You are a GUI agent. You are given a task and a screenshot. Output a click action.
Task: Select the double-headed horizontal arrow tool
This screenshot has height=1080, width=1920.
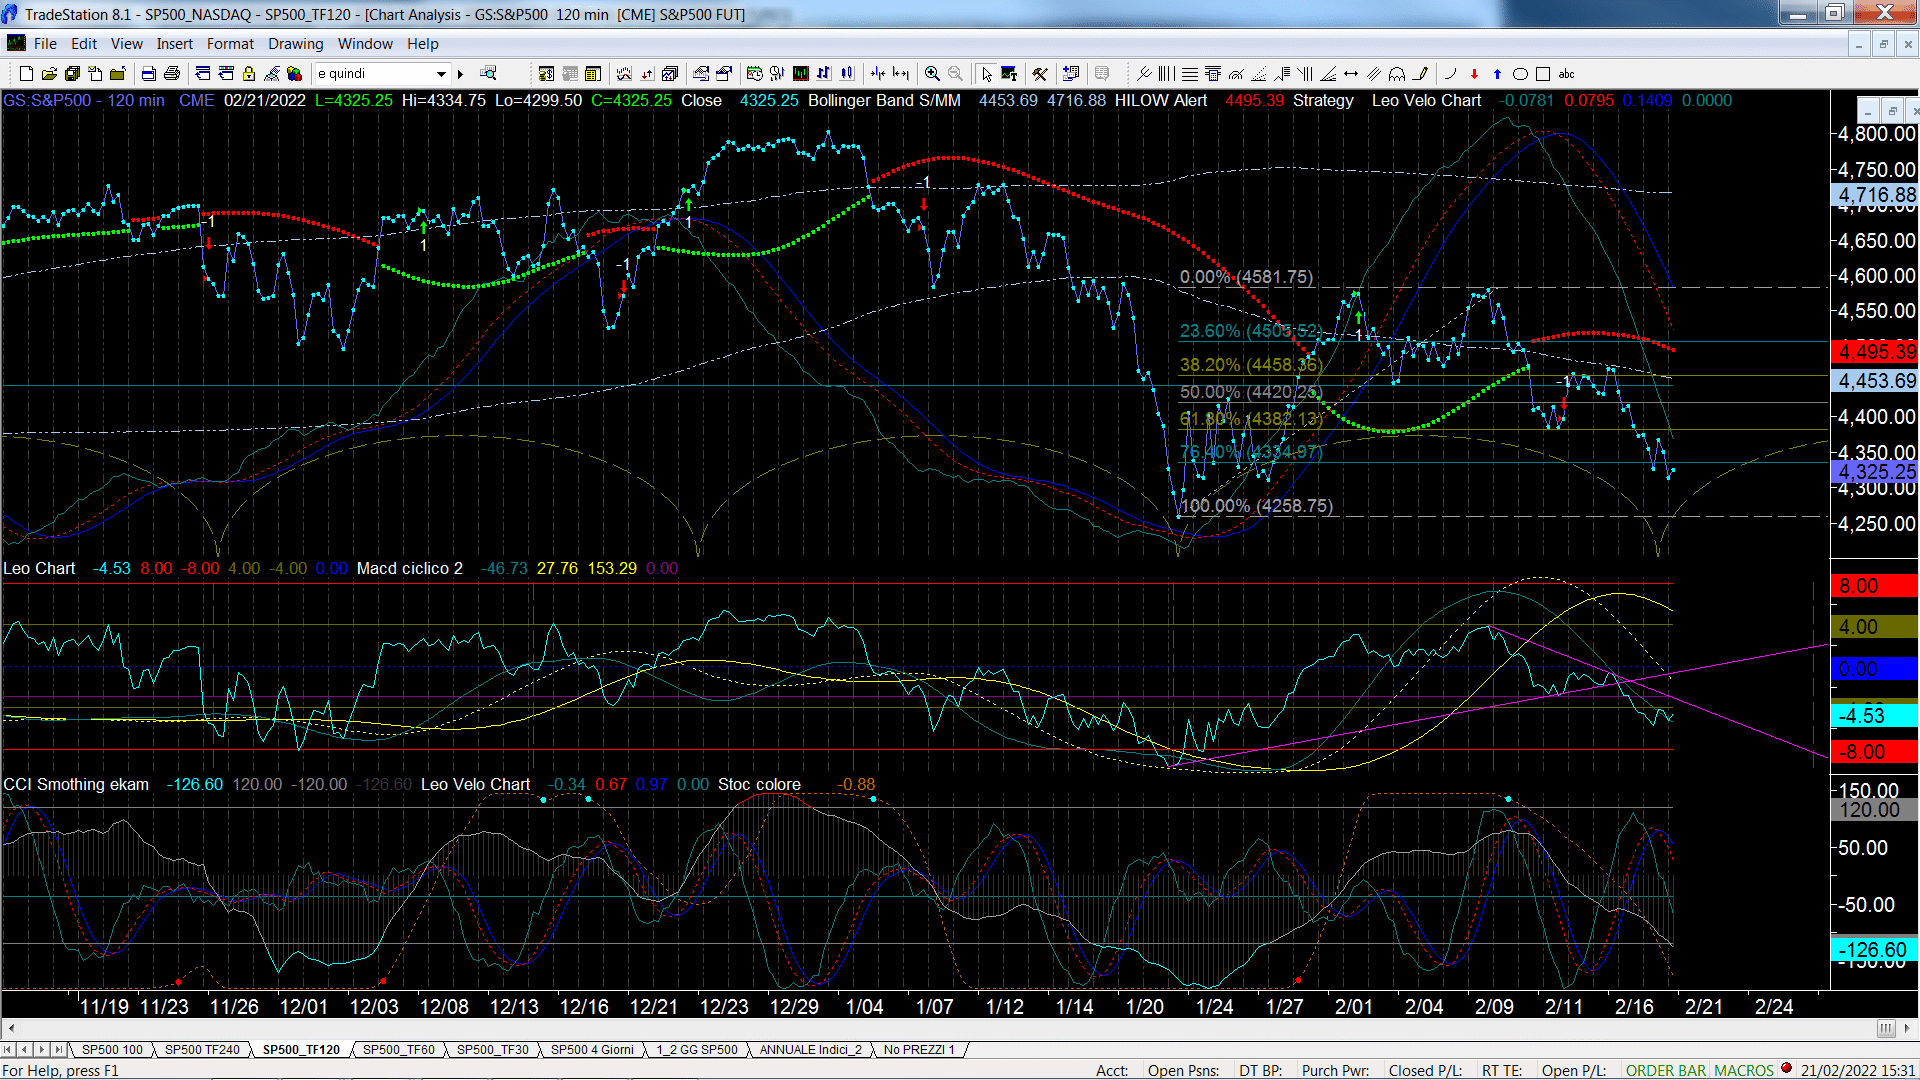point(1351,74)
